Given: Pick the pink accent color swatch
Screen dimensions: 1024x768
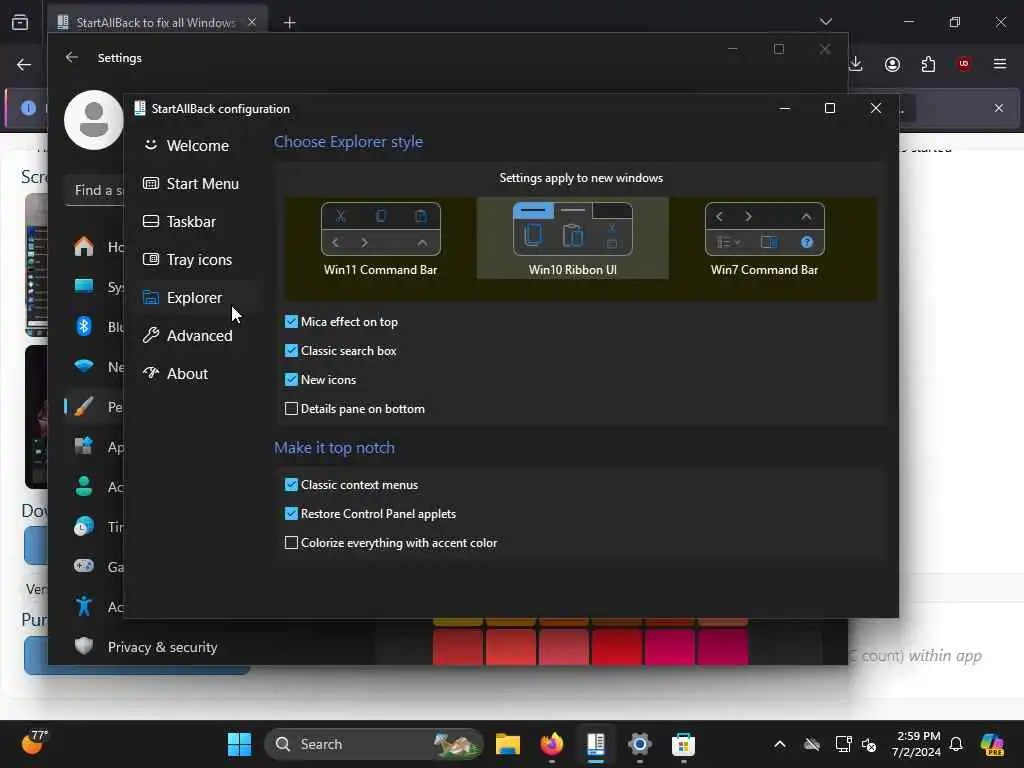Looking at the screenshot, I should 669,647.
